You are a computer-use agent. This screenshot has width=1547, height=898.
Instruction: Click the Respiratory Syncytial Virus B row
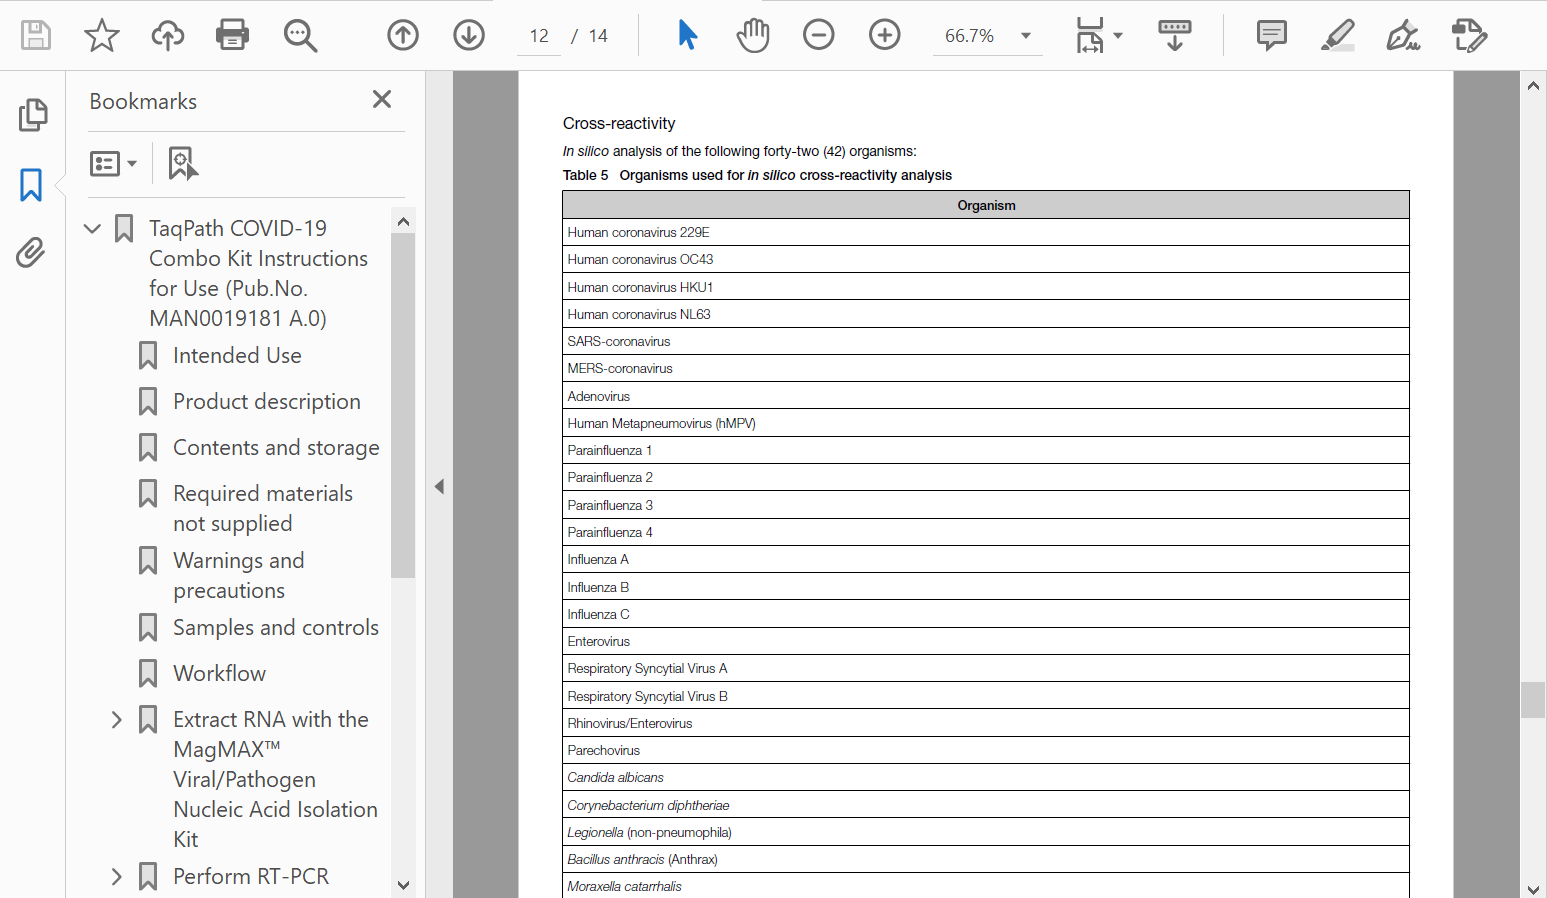[x=986, y=696]
